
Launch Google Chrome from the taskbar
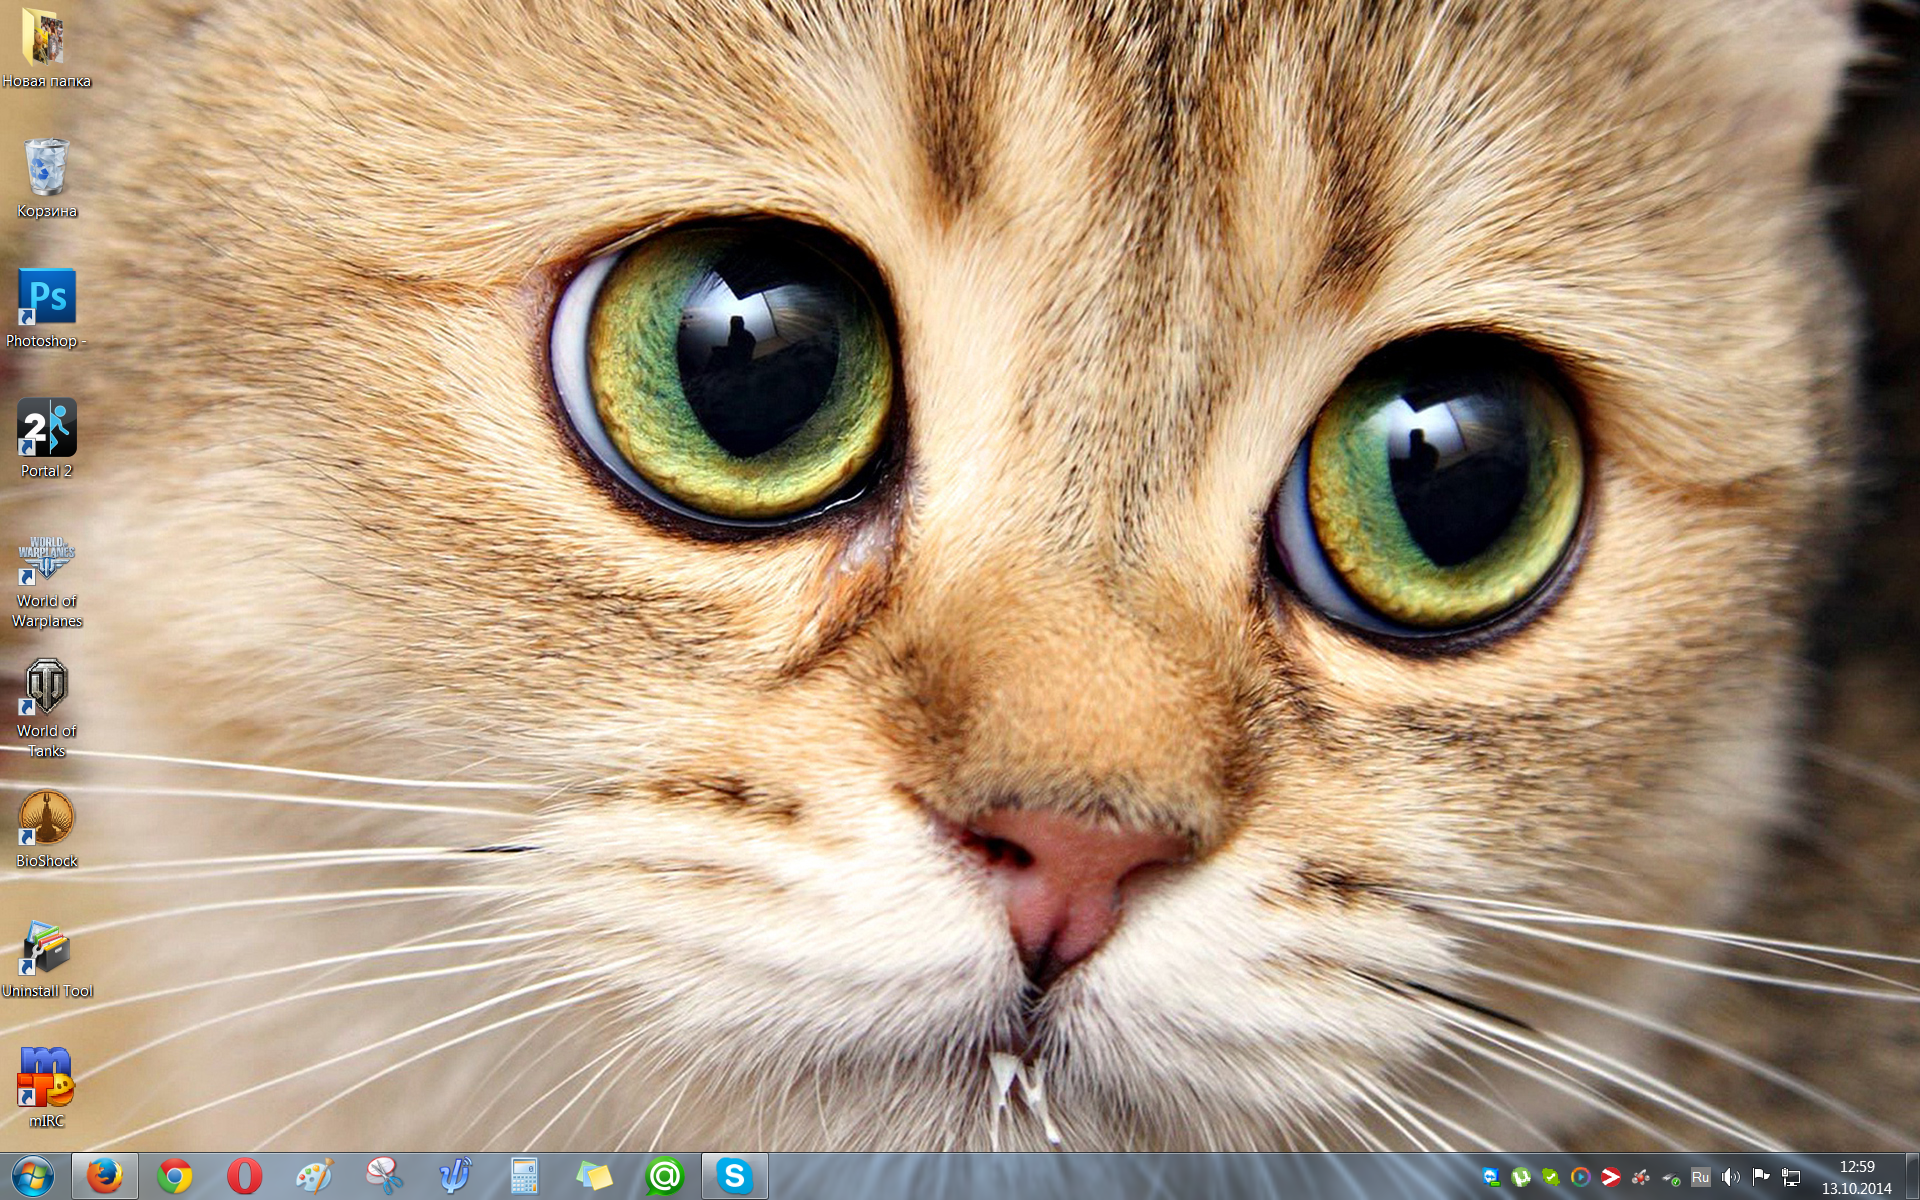[174, 1176]
